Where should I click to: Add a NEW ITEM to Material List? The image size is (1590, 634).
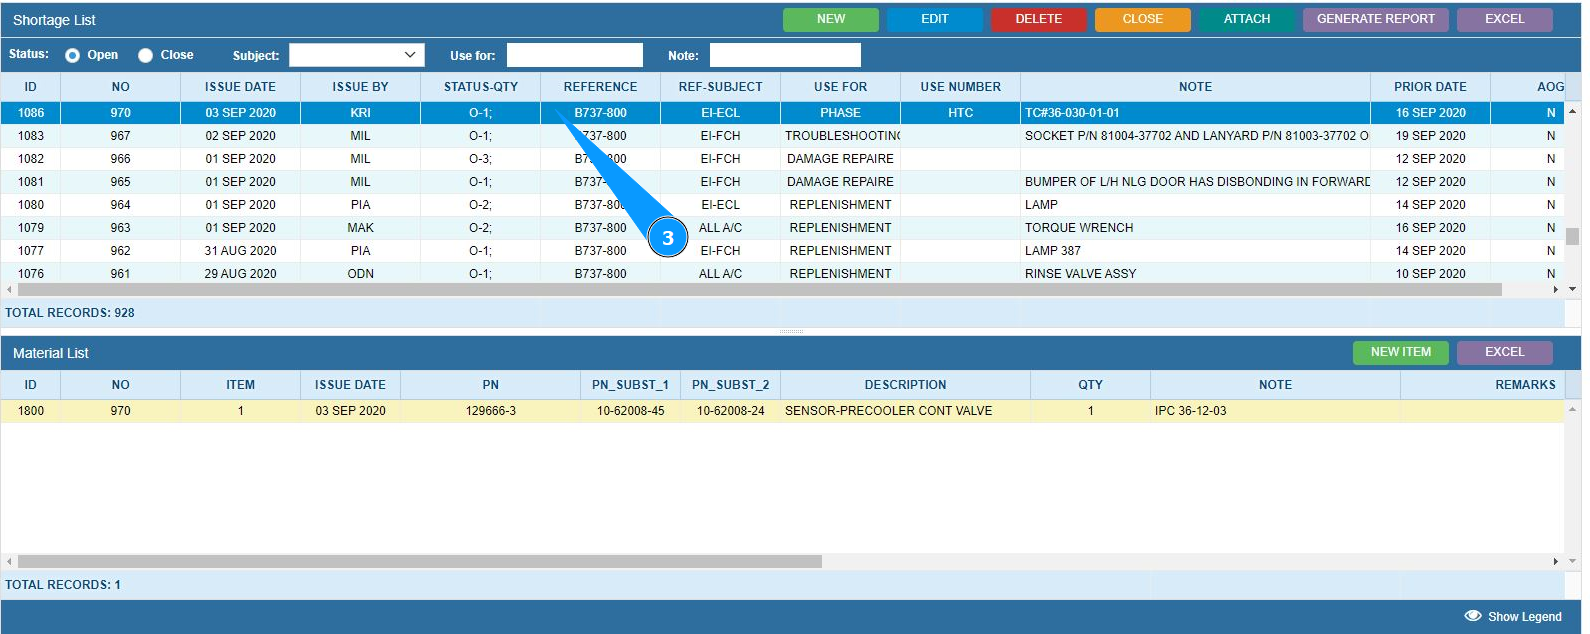tap(1400, 352)
